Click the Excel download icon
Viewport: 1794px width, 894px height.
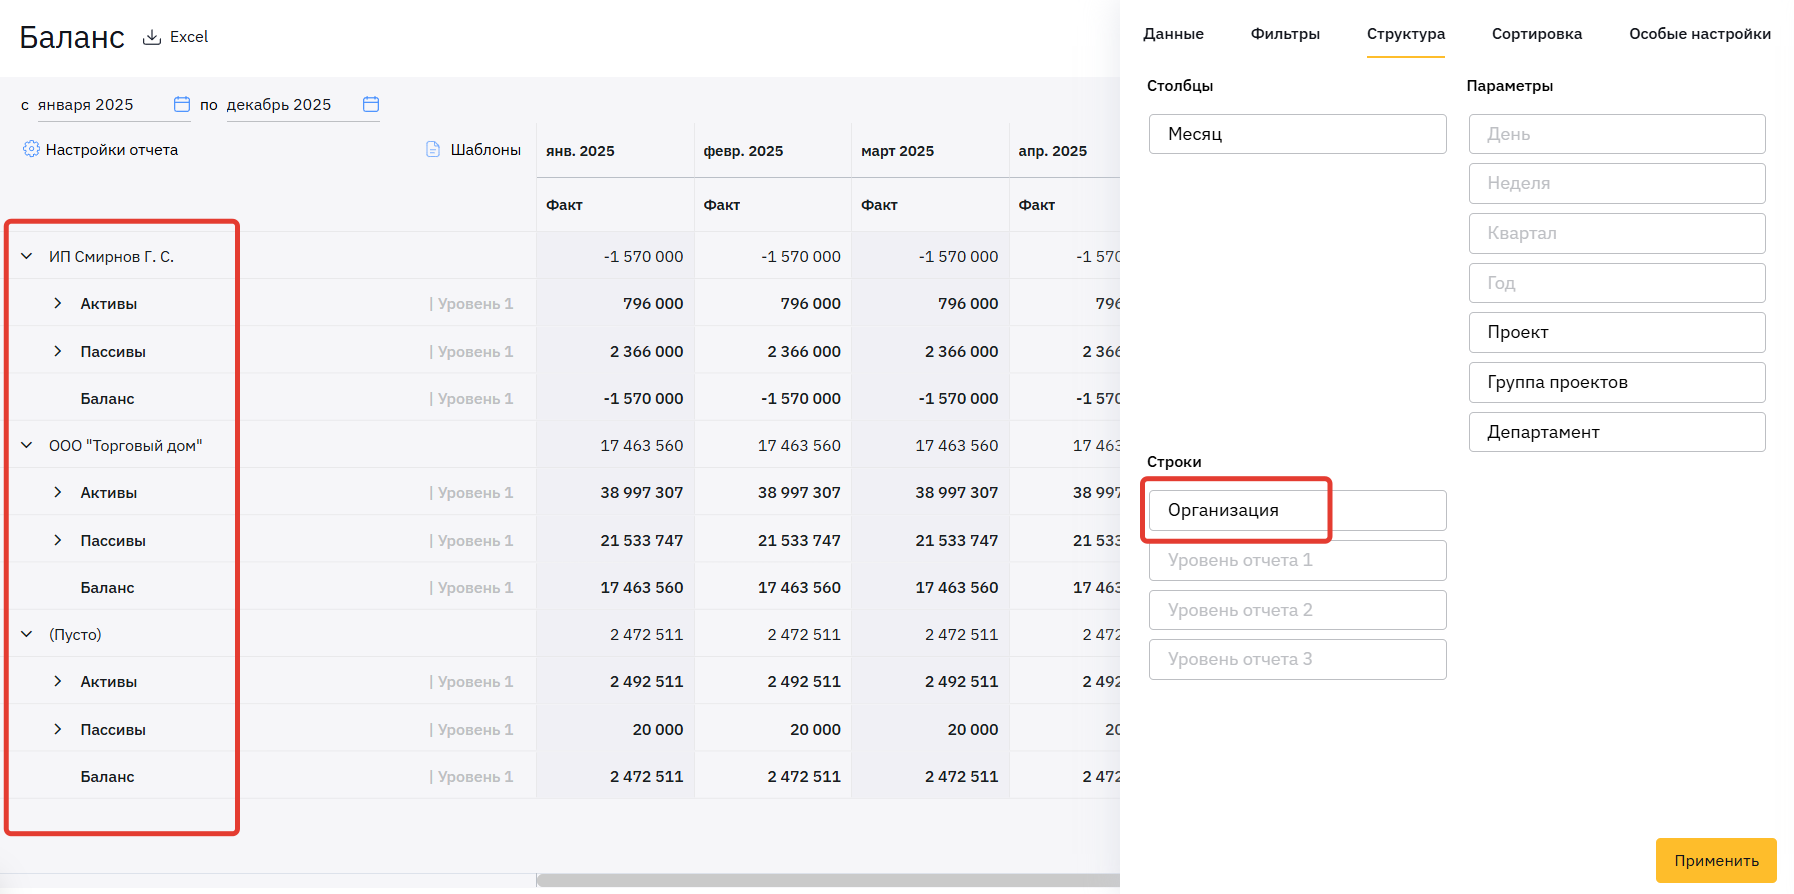click(152, 37)
